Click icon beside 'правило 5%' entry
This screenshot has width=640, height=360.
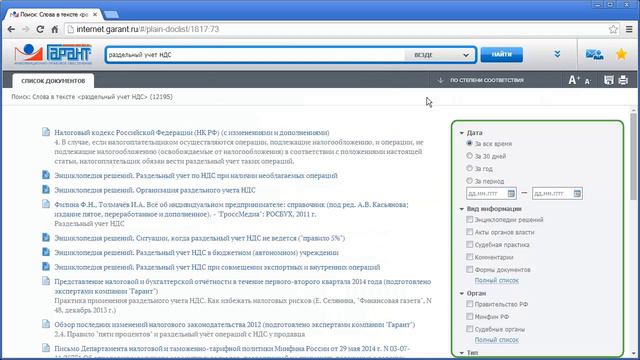46,238
